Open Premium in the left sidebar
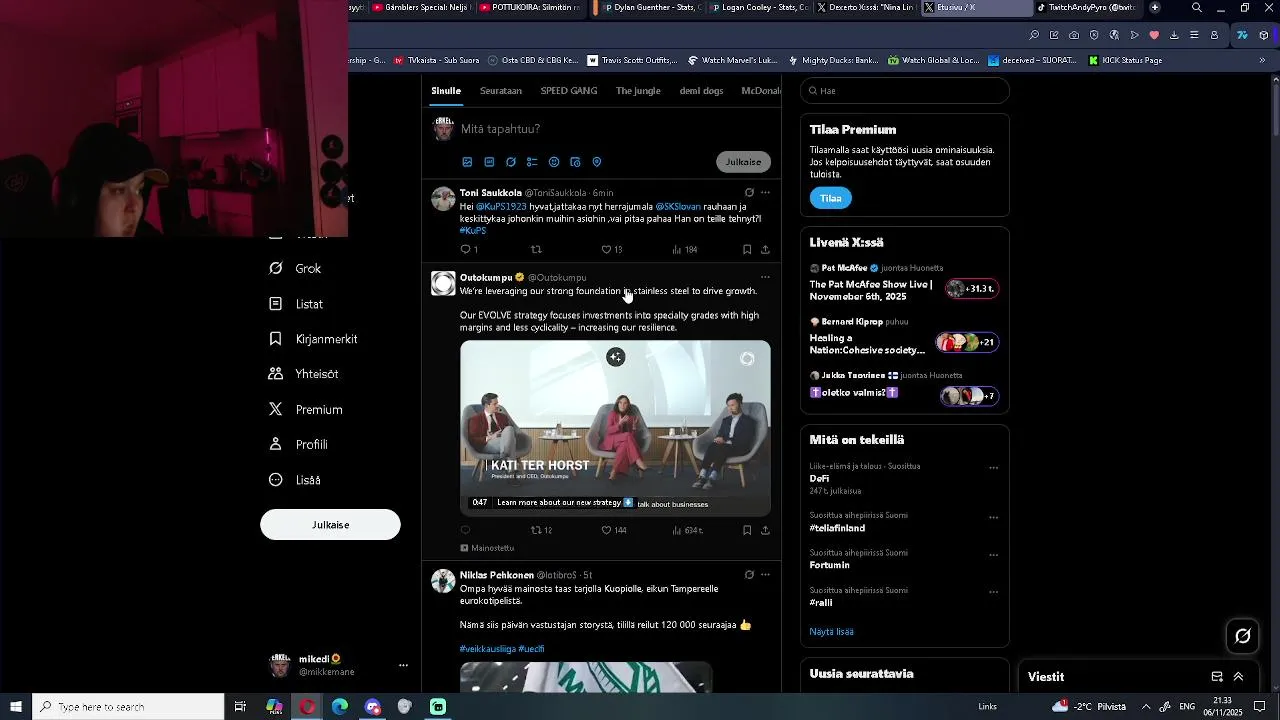The width and height of the screenshot is (1280, 720). [305, 410]
